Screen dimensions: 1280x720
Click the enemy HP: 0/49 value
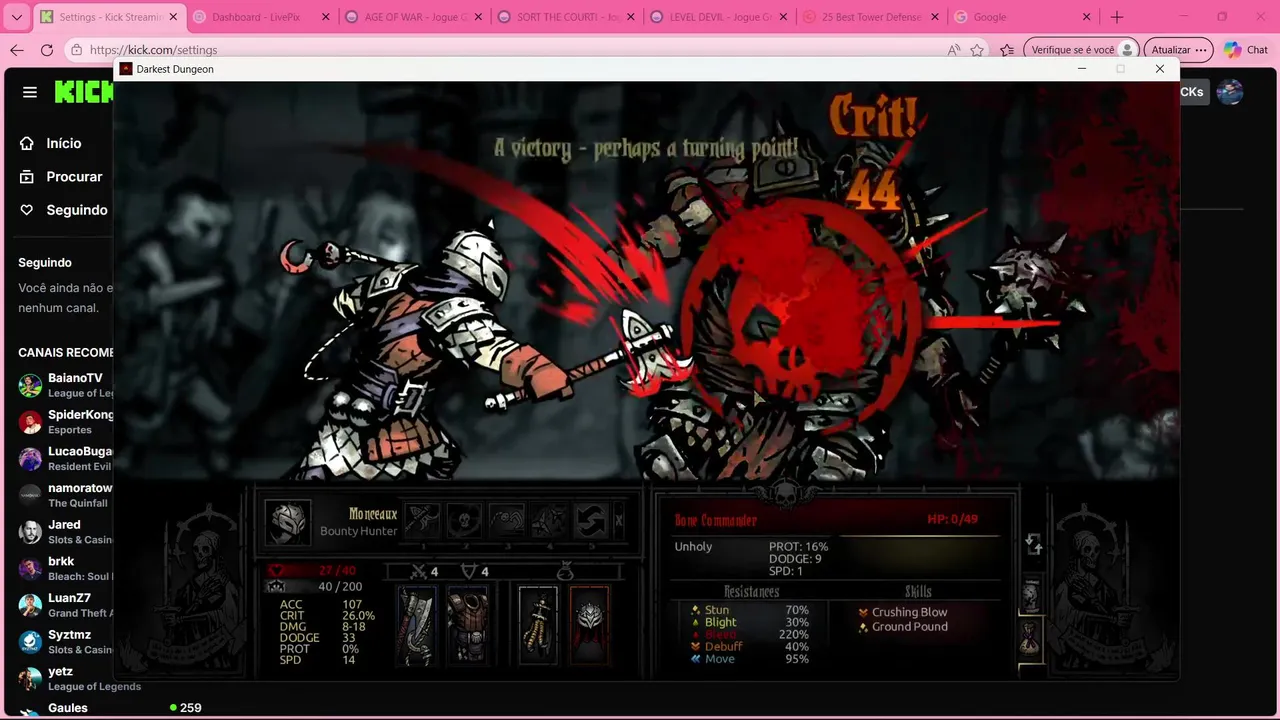click(952, 519)
